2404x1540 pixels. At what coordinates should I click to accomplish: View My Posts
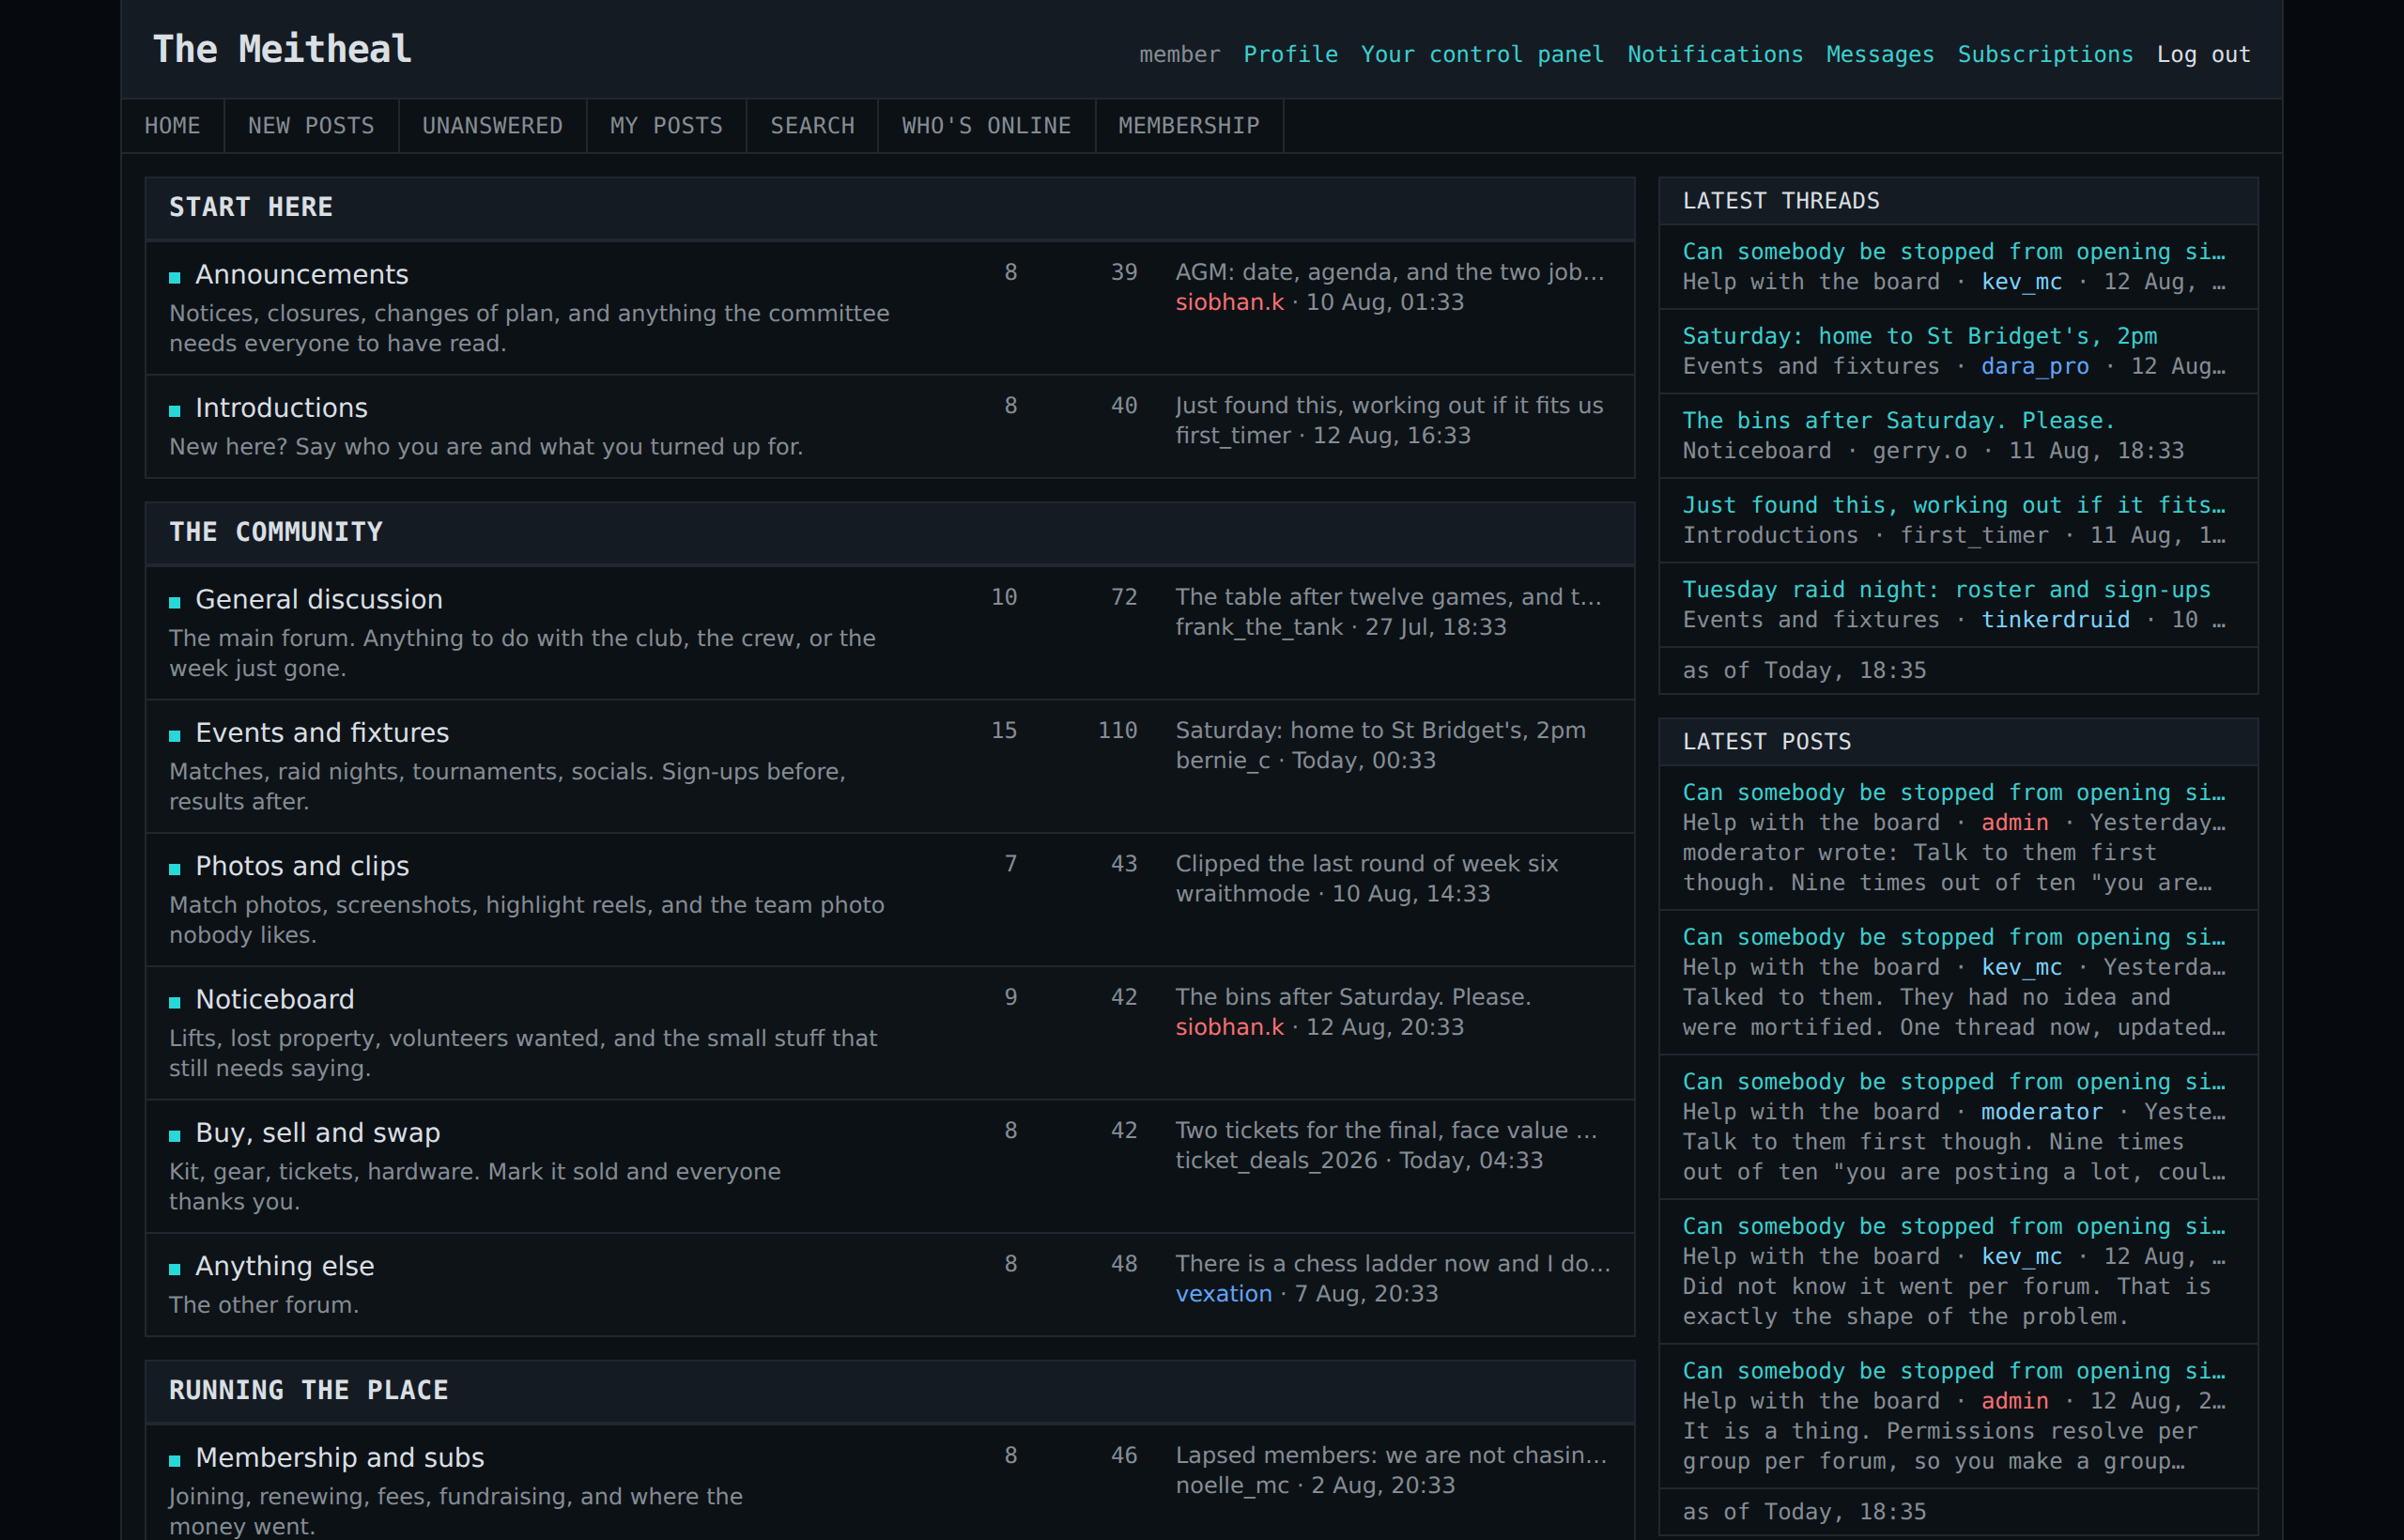tap(666, 126)
